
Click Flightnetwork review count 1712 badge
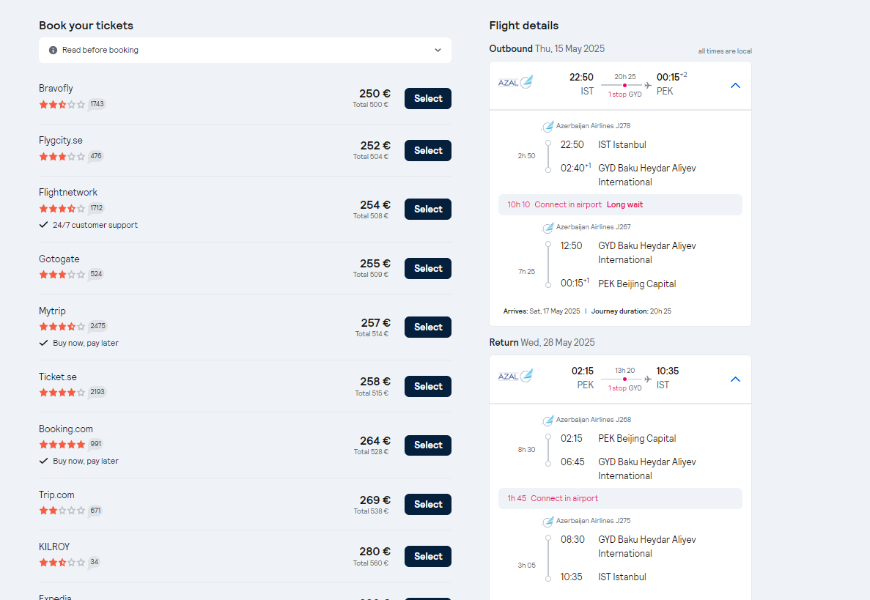pos(97,208)
